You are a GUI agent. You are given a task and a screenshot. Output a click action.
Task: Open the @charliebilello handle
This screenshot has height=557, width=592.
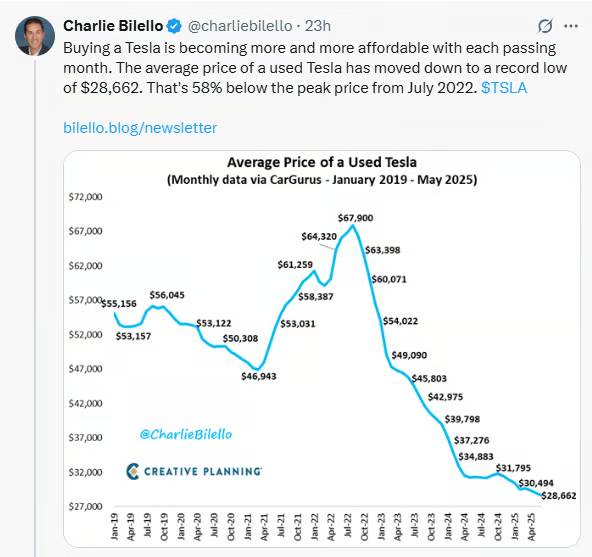click(240, 26)
